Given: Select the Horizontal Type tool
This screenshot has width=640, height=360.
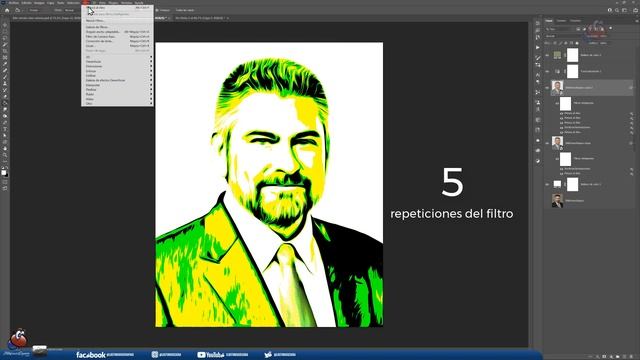Looking at the screenshot, I should click(x=5, y=129).
